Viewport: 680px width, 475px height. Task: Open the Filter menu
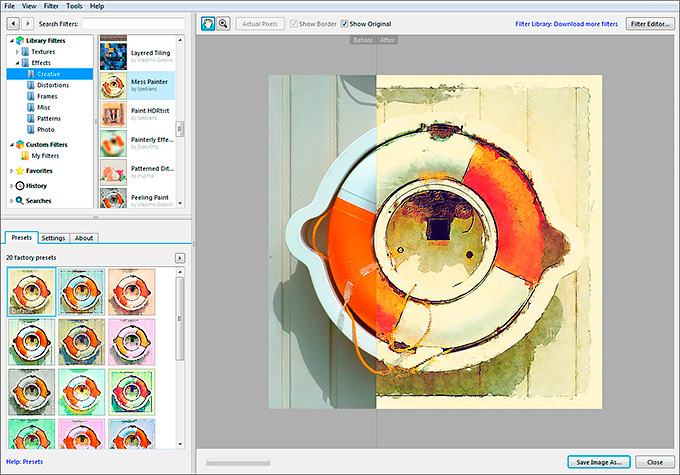pos(50,6)
